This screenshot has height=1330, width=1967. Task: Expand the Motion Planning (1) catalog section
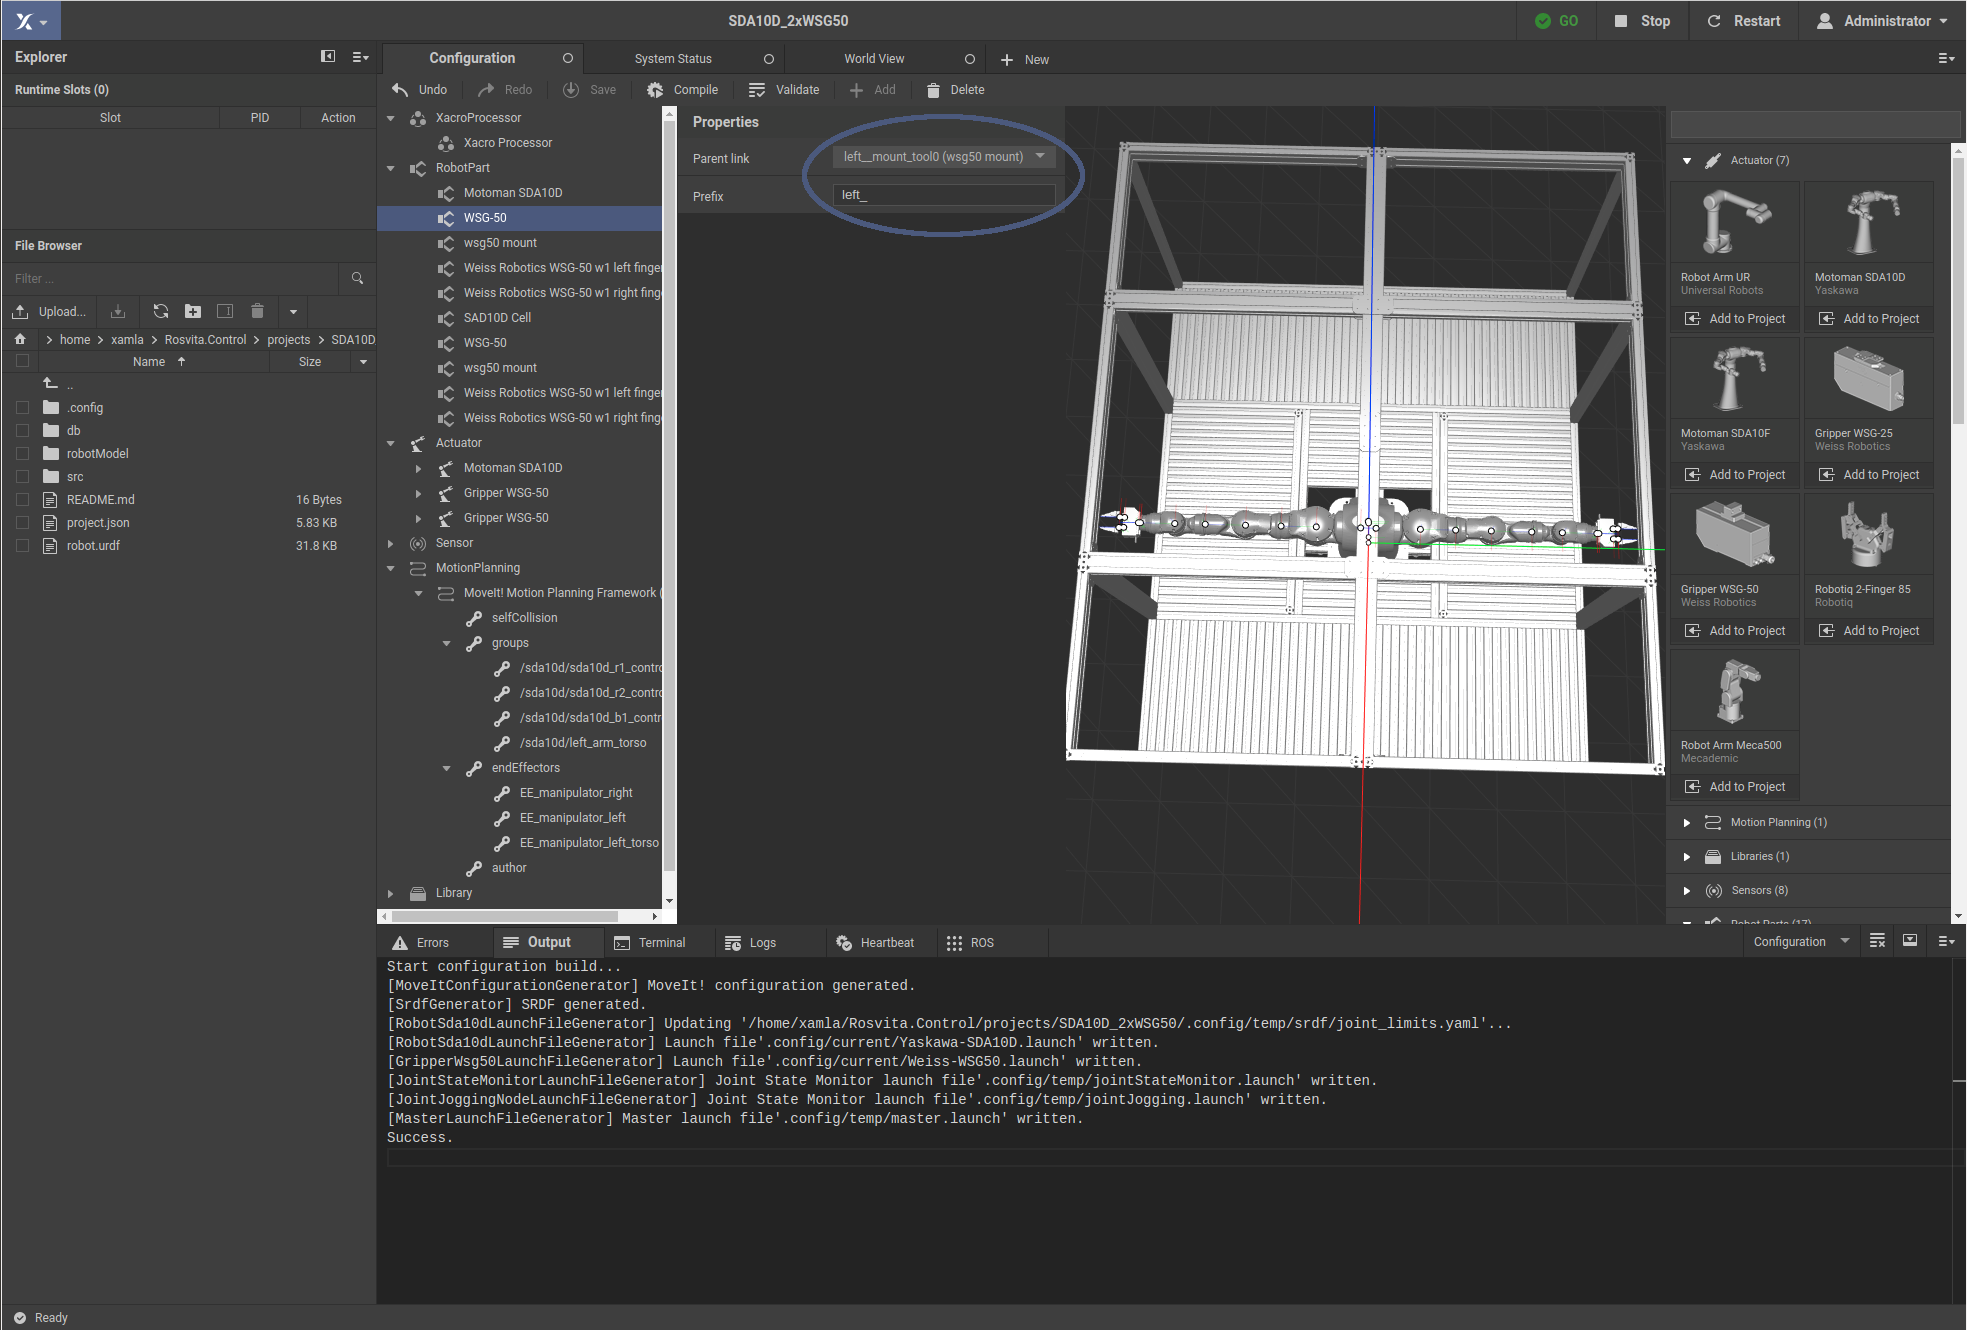[x=1687, y=823]
